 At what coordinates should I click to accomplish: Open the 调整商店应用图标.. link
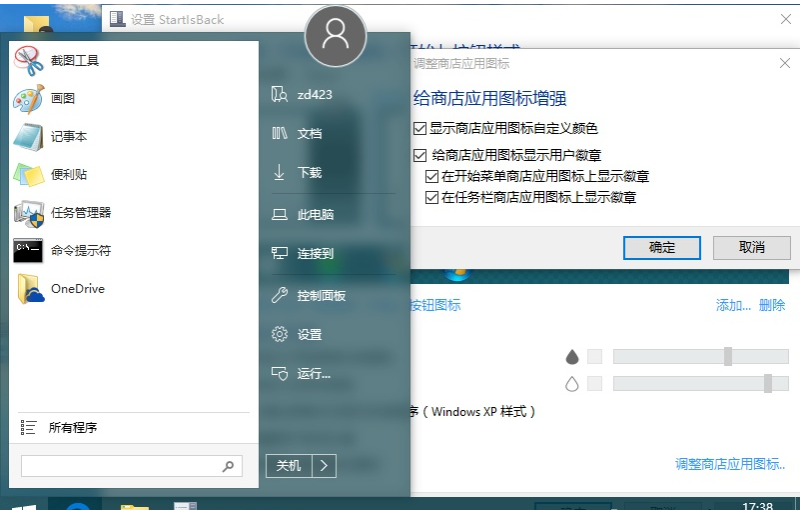click(x=730, y=464)
